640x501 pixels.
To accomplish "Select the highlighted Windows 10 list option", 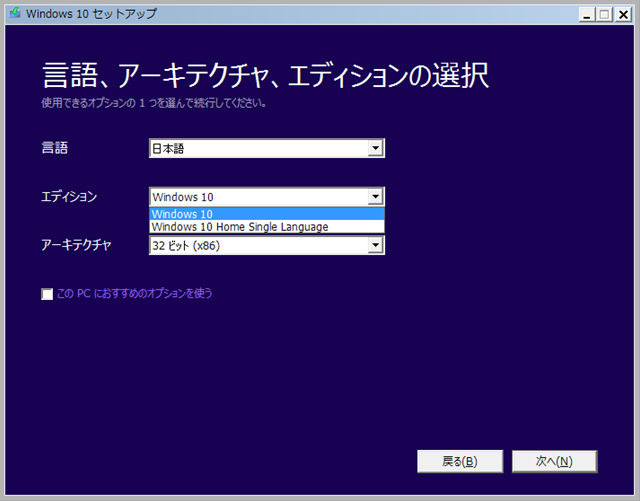I will tap(267, 214).
